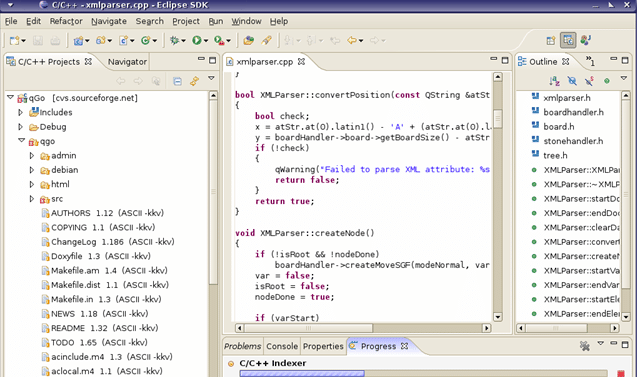This screenshot has width=637, height=377.
Task: Click the Outline tab icon
Action: (x=522, y=61)
